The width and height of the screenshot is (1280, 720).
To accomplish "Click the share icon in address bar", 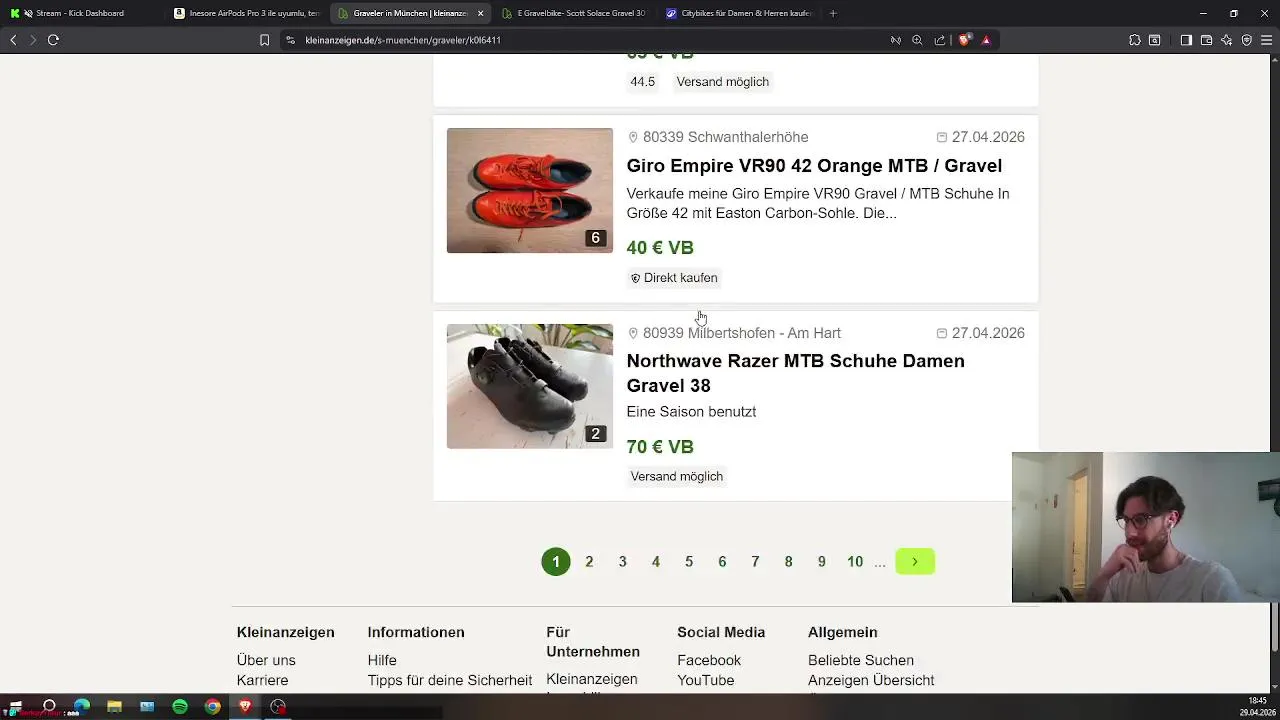I will click(940, 40).
